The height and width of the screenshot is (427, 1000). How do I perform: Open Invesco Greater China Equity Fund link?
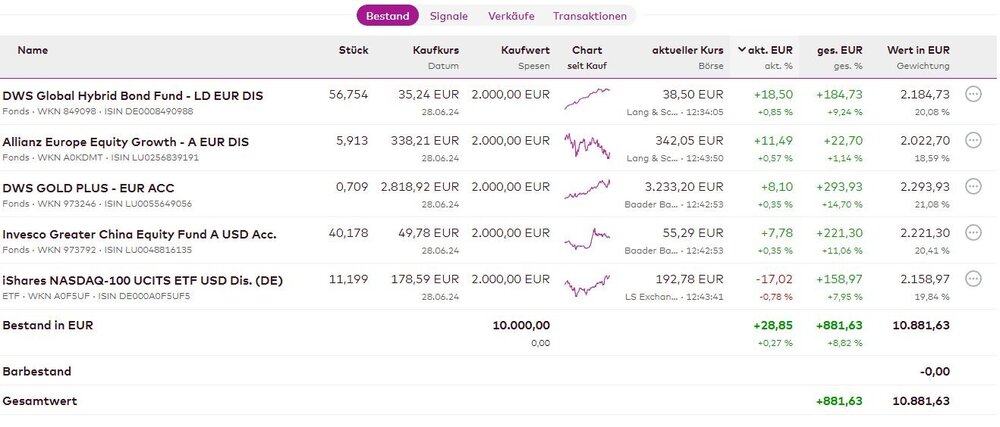[139, 234]
